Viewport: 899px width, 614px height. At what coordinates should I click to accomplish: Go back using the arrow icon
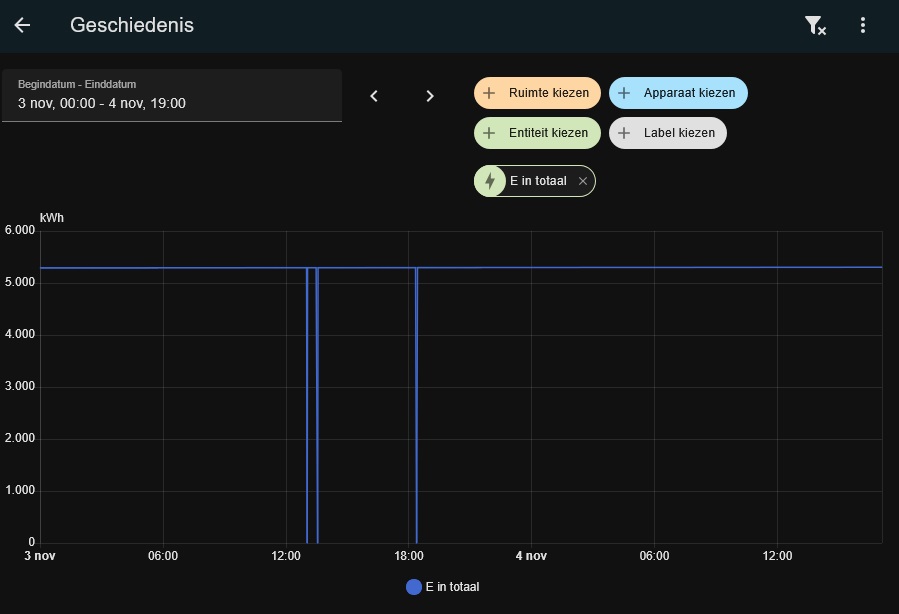point(22,25)
